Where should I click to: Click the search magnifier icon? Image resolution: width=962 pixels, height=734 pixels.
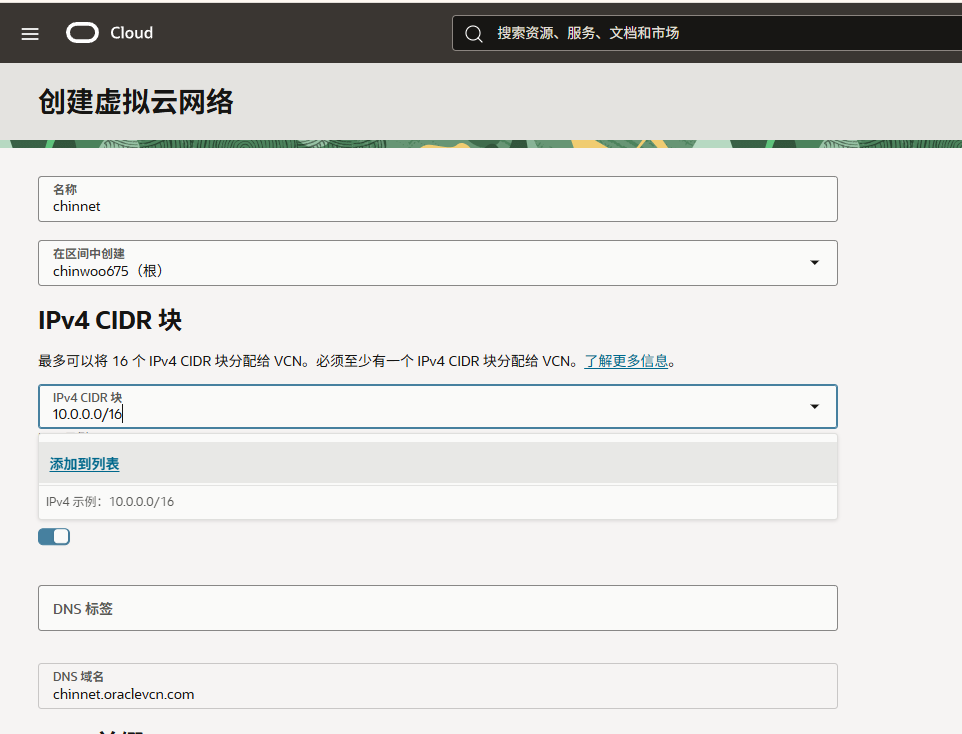(474, 33)
